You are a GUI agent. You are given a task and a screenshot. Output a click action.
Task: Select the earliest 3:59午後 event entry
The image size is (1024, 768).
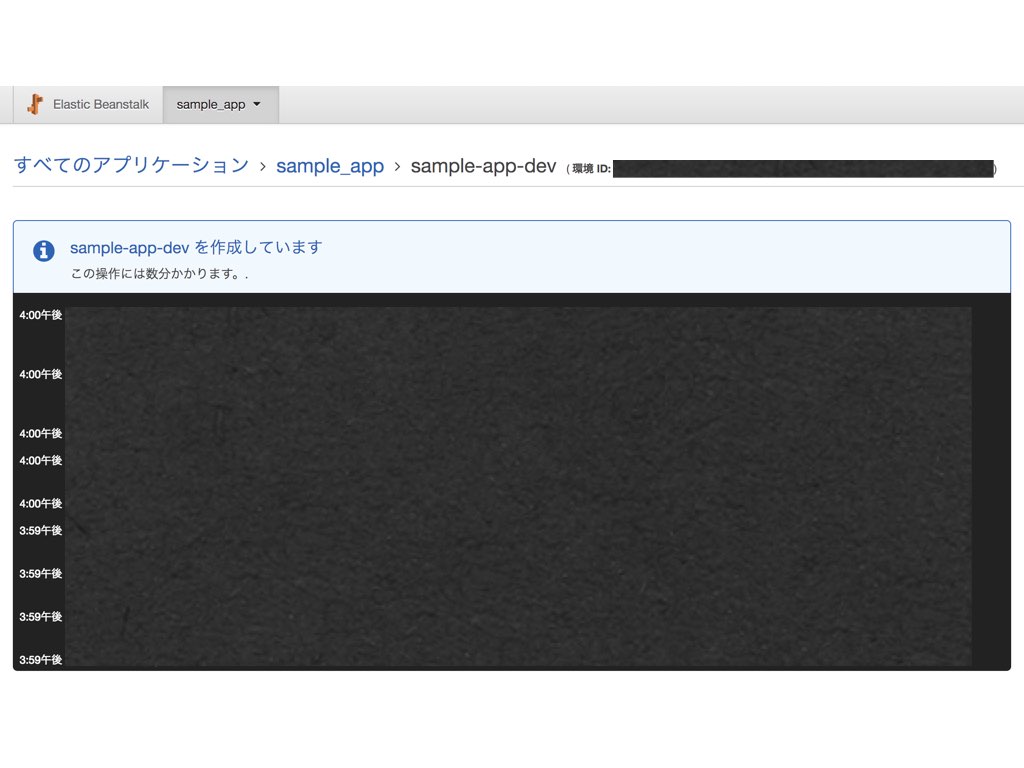(x=38, y=659)
